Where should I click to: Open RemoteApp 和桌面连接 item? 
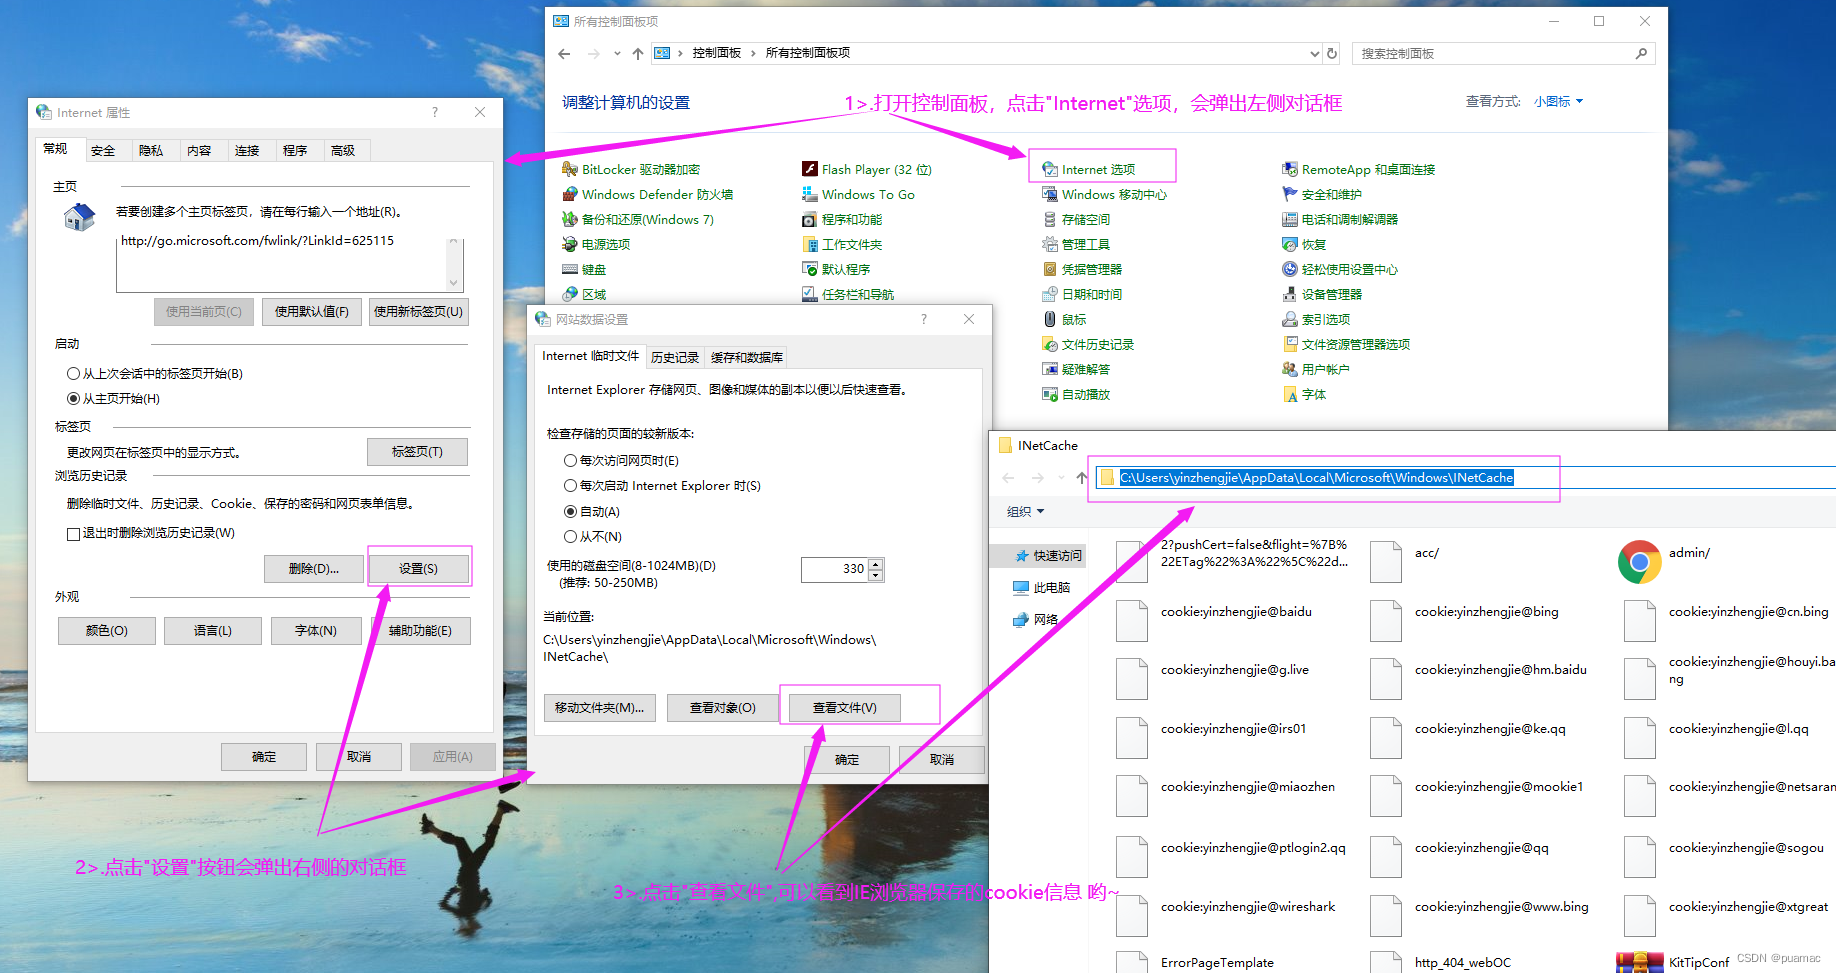click(x=1359, y=170)
